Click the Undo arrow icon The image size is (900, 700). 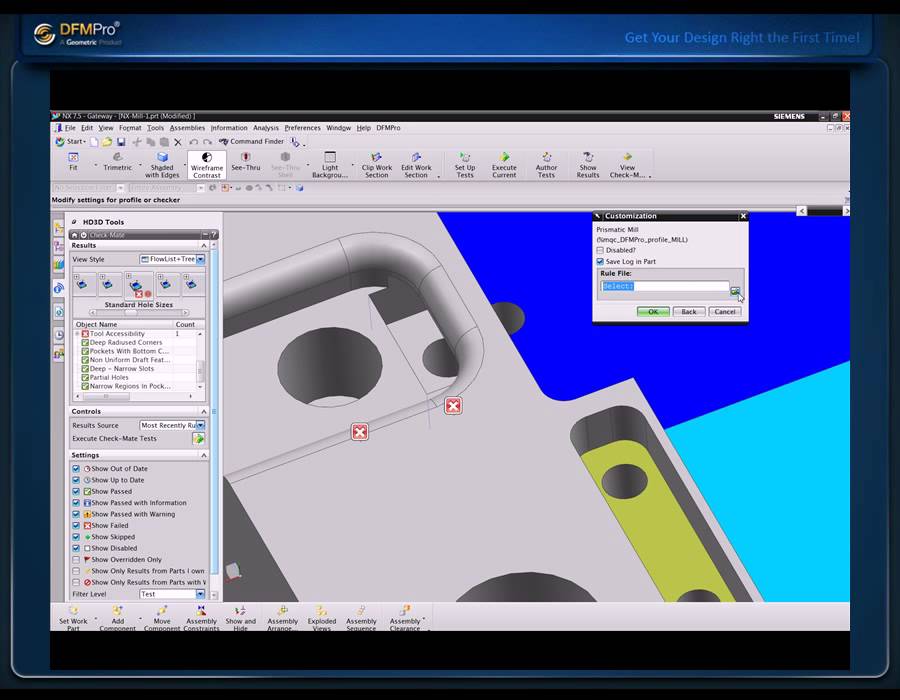point(193,142)
